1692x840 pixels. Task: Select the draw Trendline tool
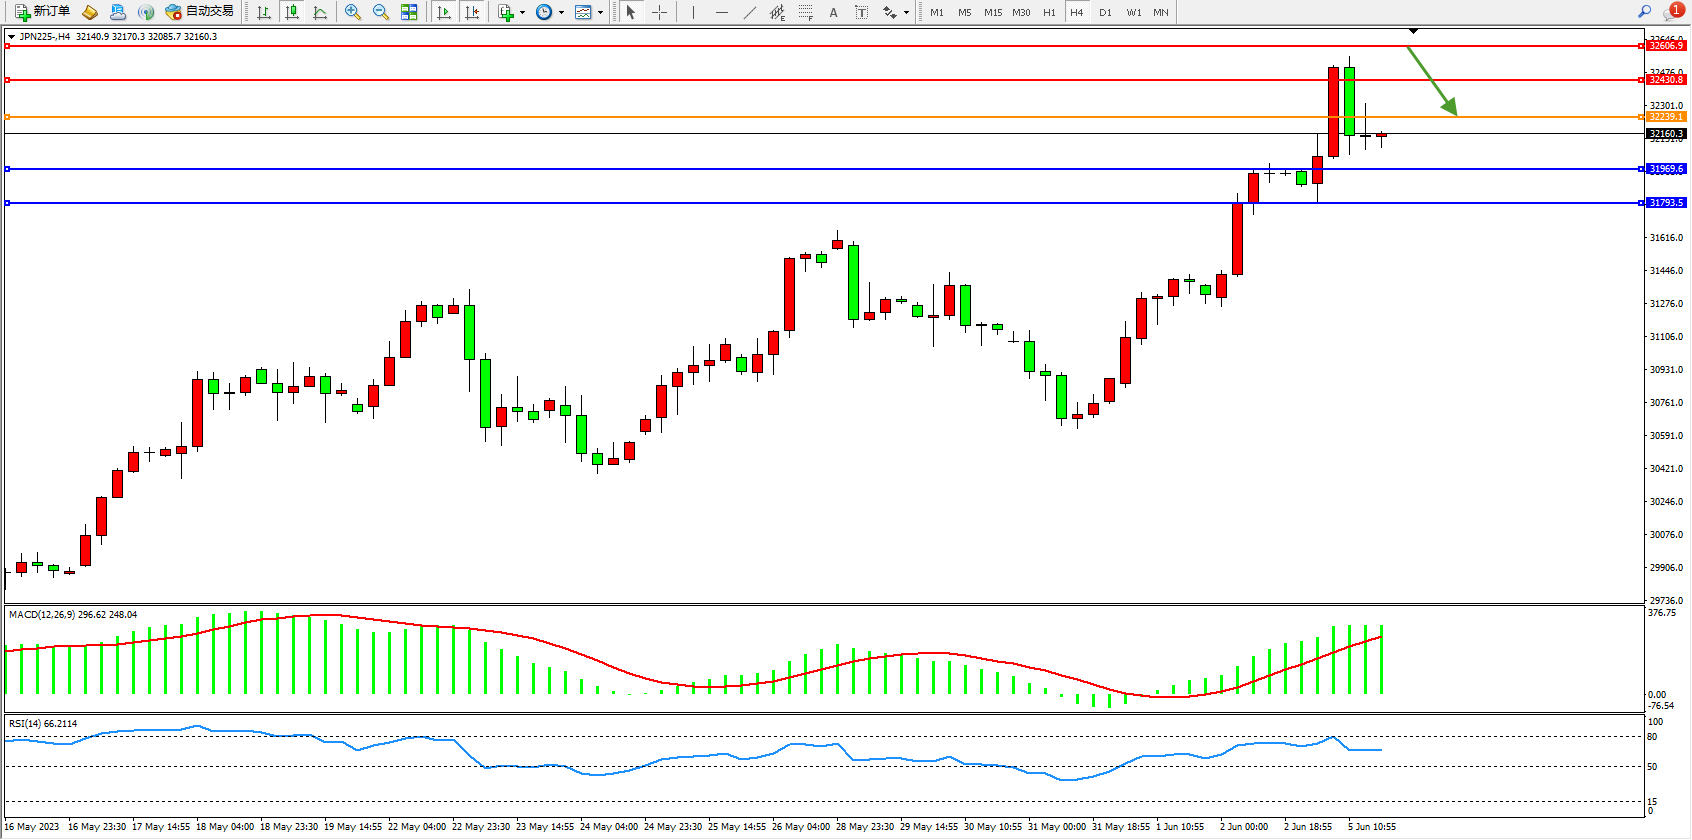click(750, 12)
